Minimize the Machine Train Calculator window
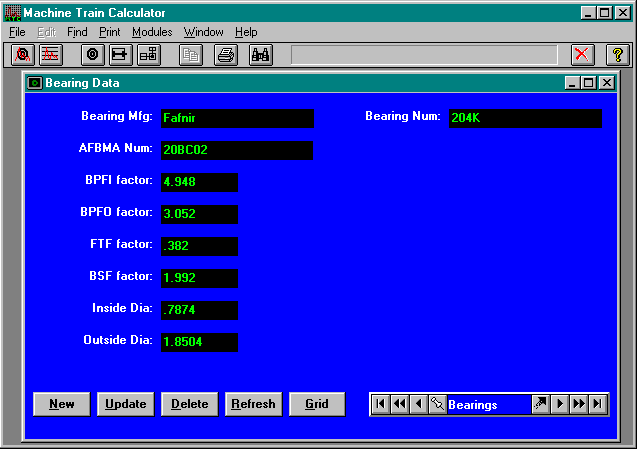The height and width of the screenshot is (449, 637). click(588, 13)
